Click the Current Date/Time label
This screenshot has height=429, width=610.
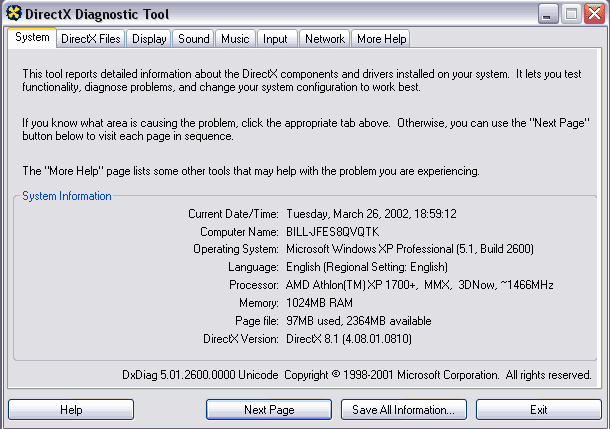[x=233, y=214]
